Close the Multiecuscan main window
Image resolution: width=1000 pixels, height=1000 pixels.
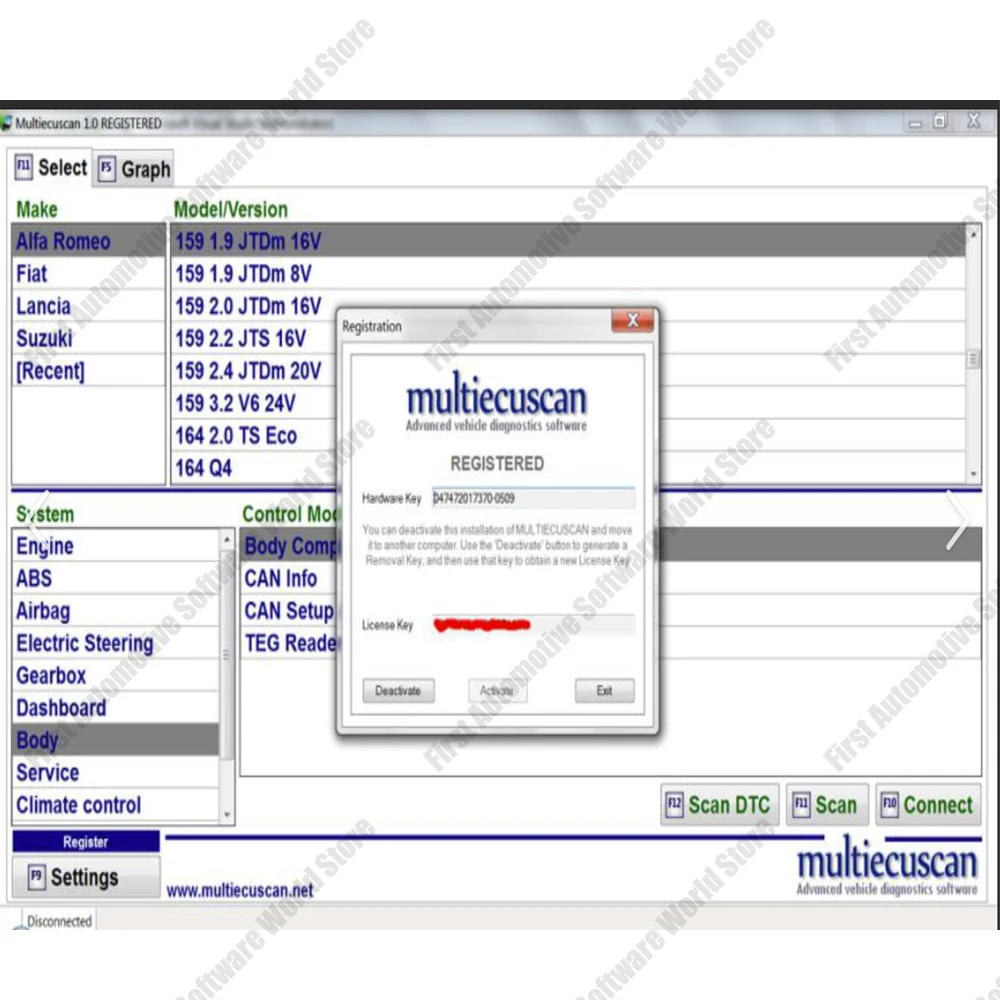974,120
